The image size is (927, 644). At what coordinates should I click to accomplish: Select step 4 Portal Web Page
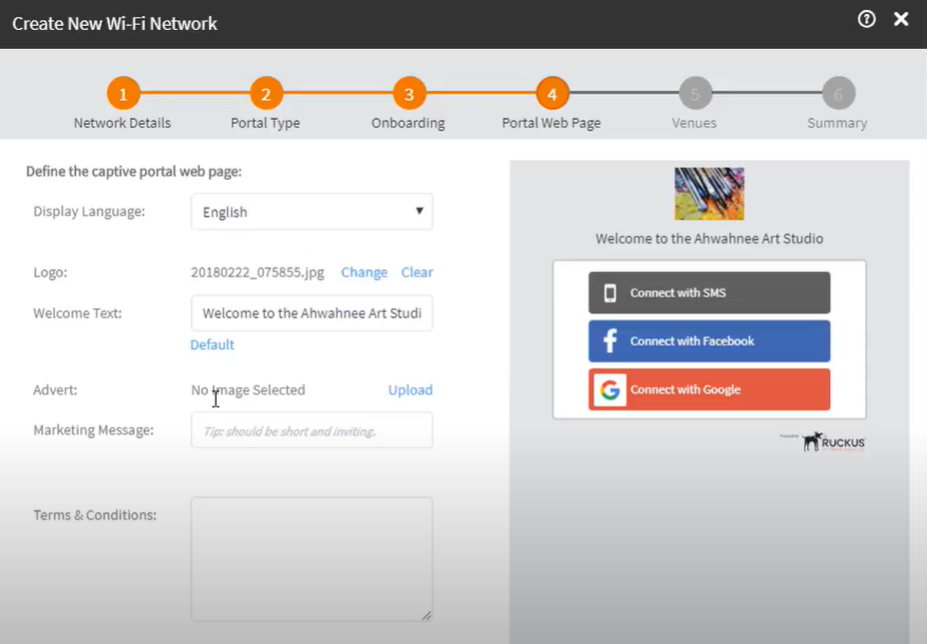tap(551, 95)
